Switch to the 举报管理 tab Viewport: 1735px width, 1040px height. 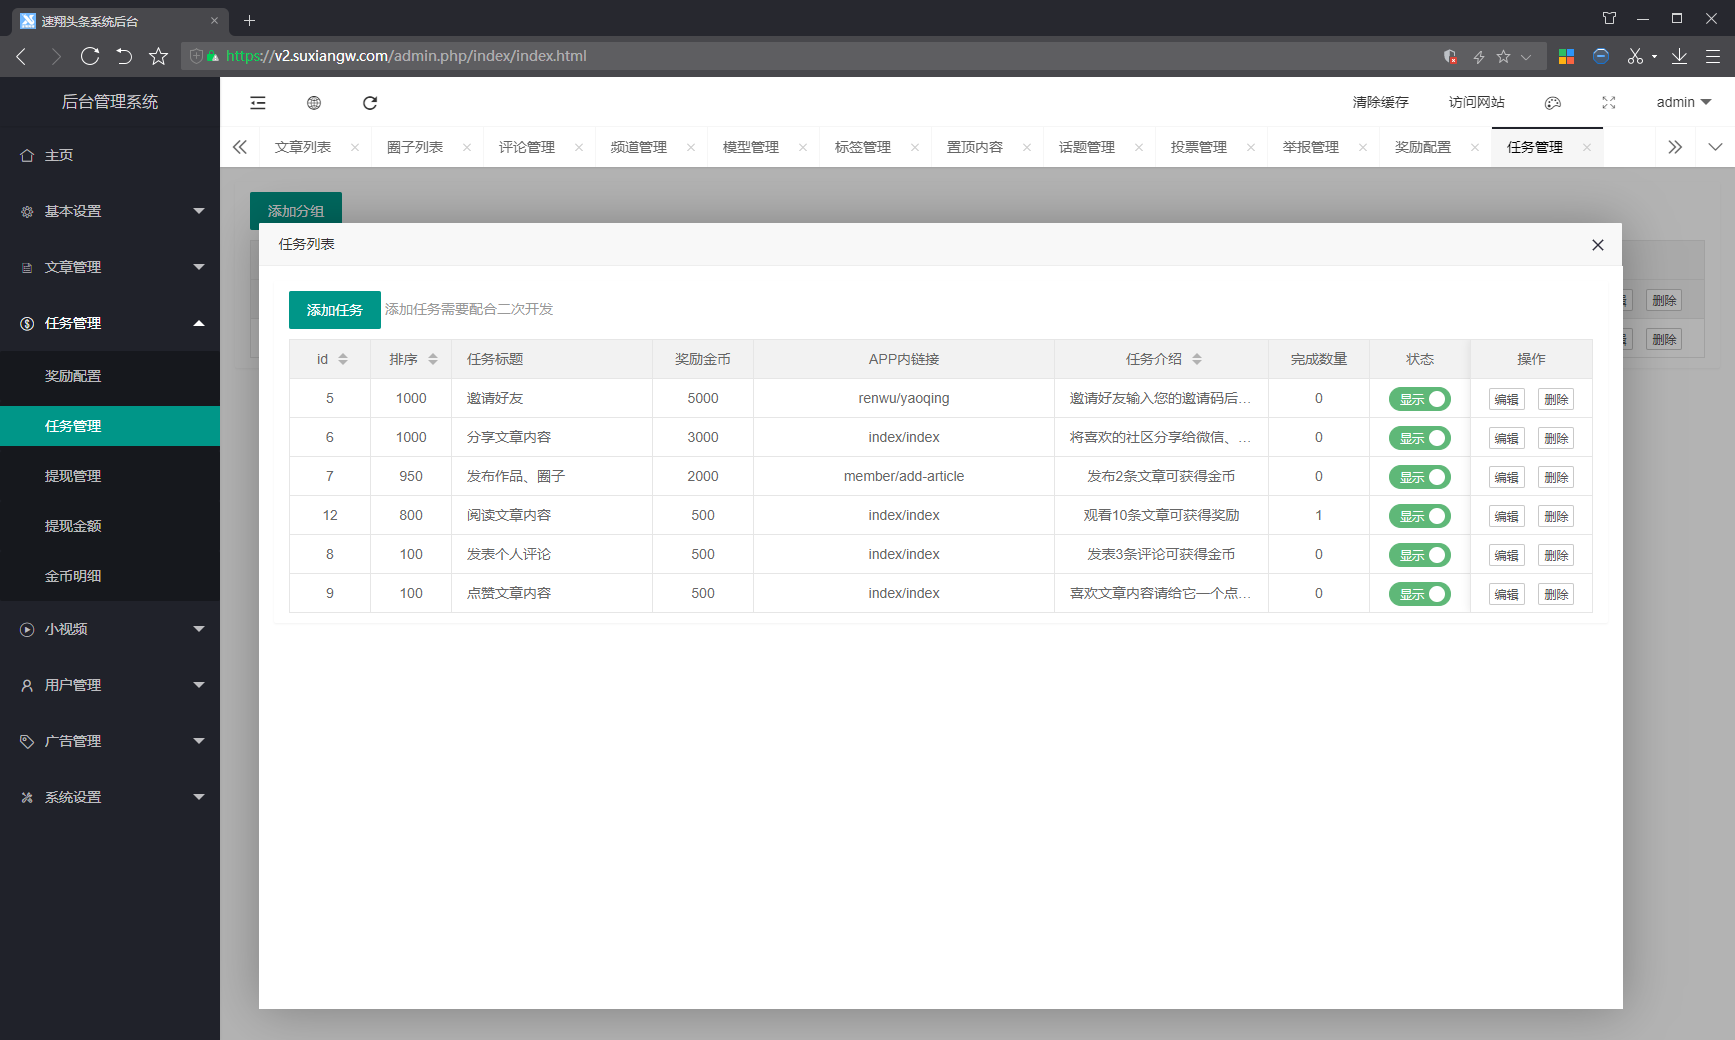pos(1311,147)
